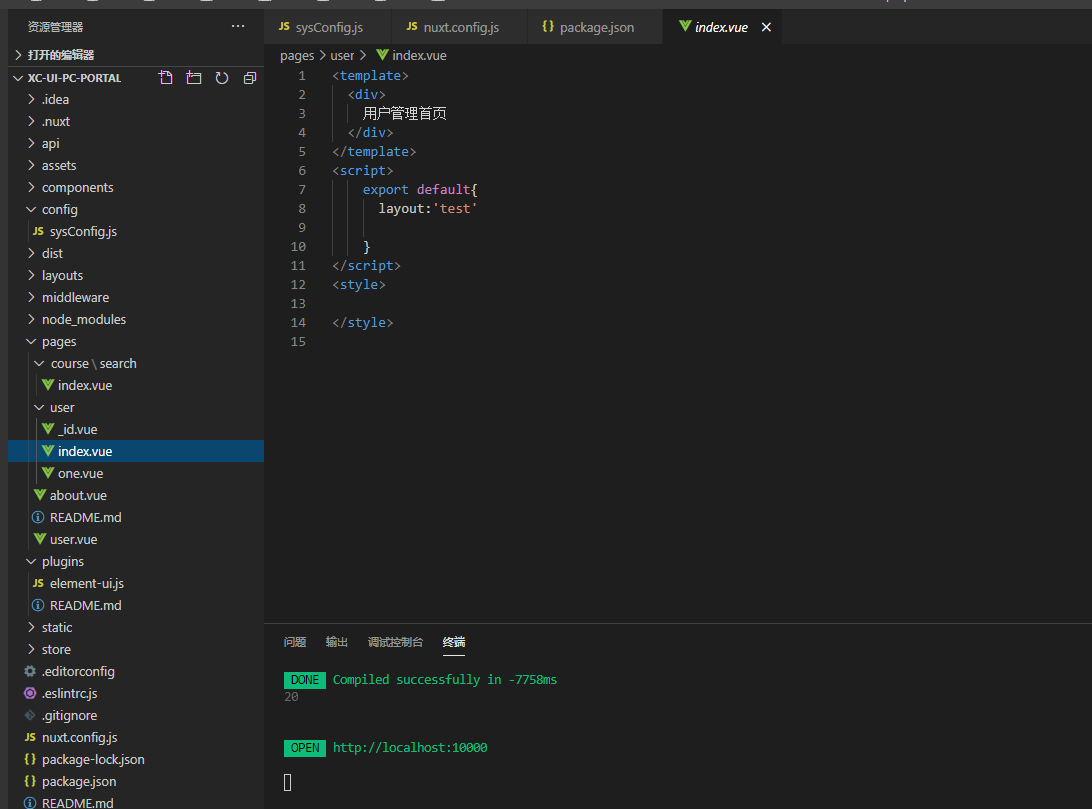Viewport: 1092px width, 809px height.
Task: Create a new file using the Explorer toolbar icon
Action: [x=166, y=77]
